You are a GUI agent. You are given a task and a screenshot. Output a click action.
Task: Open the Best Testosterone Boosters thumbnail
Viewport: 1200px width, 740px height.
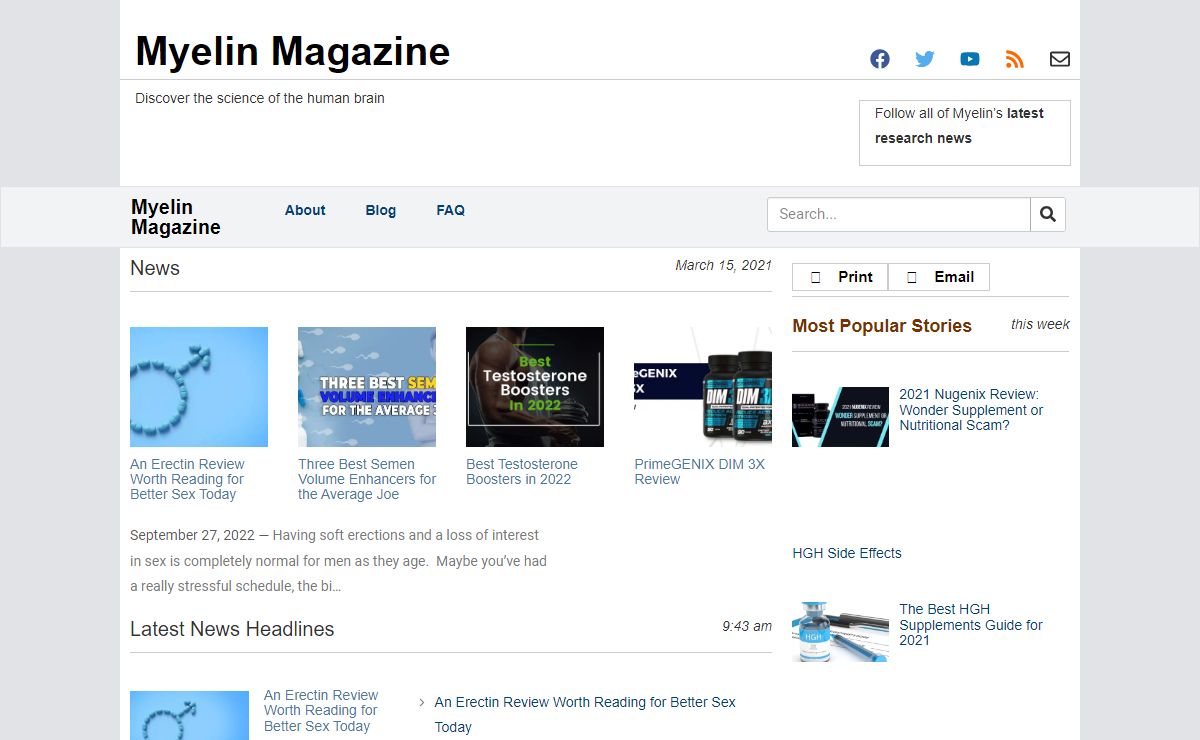pyautogui.click(x=535, y=387)
